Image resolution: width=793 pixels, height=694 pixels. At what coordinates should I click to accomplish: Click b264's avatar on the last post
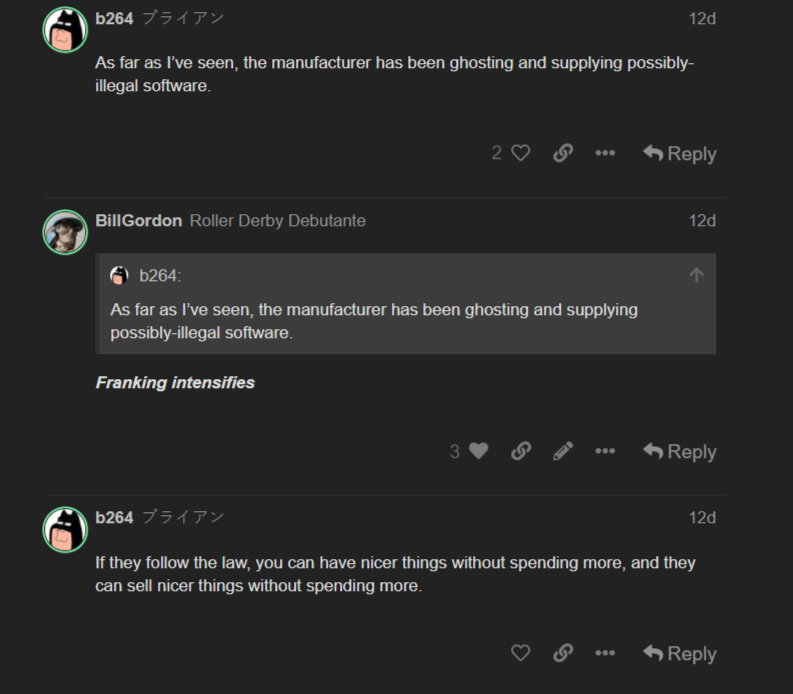point(65,529)
